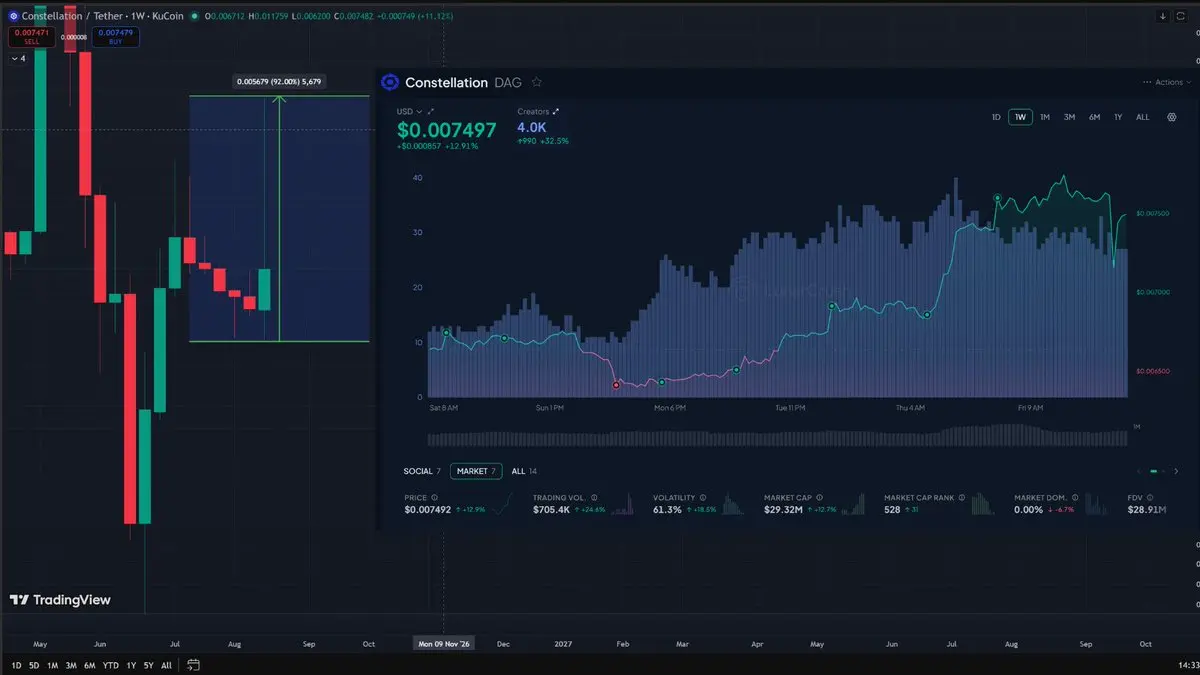This screenshot has width=1200, height=675.
Task: Show info for the MARKET DOM. metric
Action: click(1076, 497)
